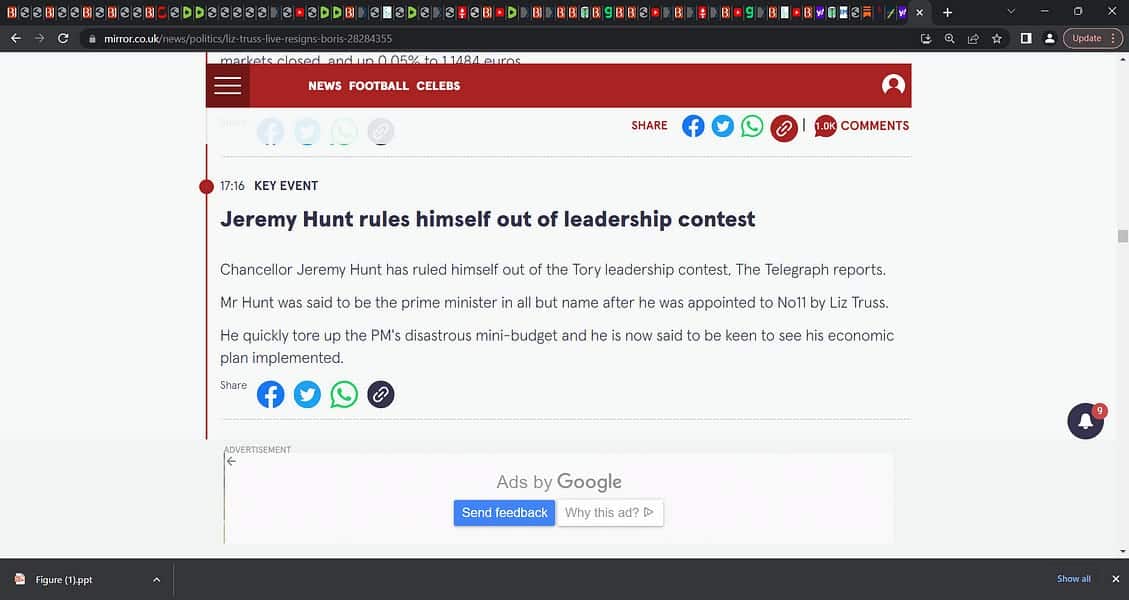
Task: Open the user profile icon in header
Action: [x=893, y=85]
